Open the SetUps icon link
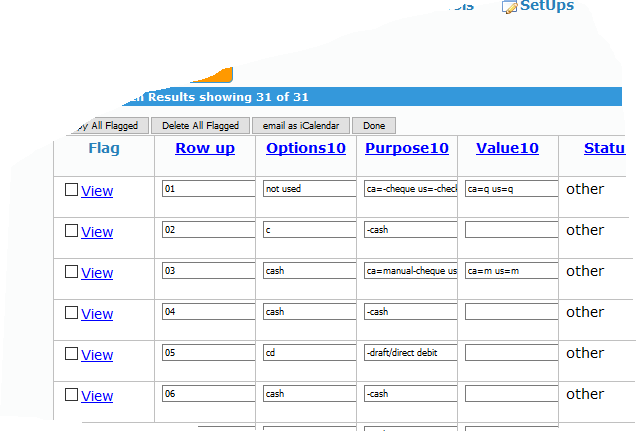Image resolution: width=636 pixels, height=431 pixels. pyautogui.click(x=538, y=6)
